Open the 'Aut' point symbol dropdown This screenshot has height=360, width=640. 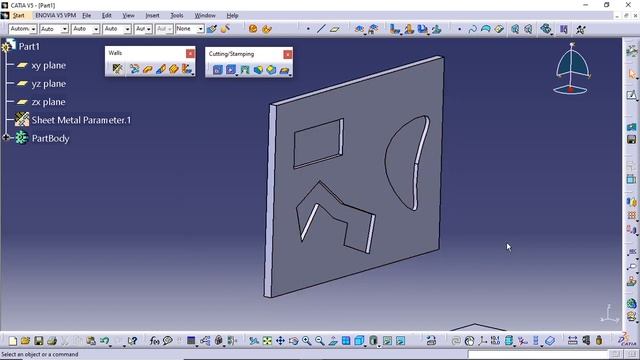149,29
